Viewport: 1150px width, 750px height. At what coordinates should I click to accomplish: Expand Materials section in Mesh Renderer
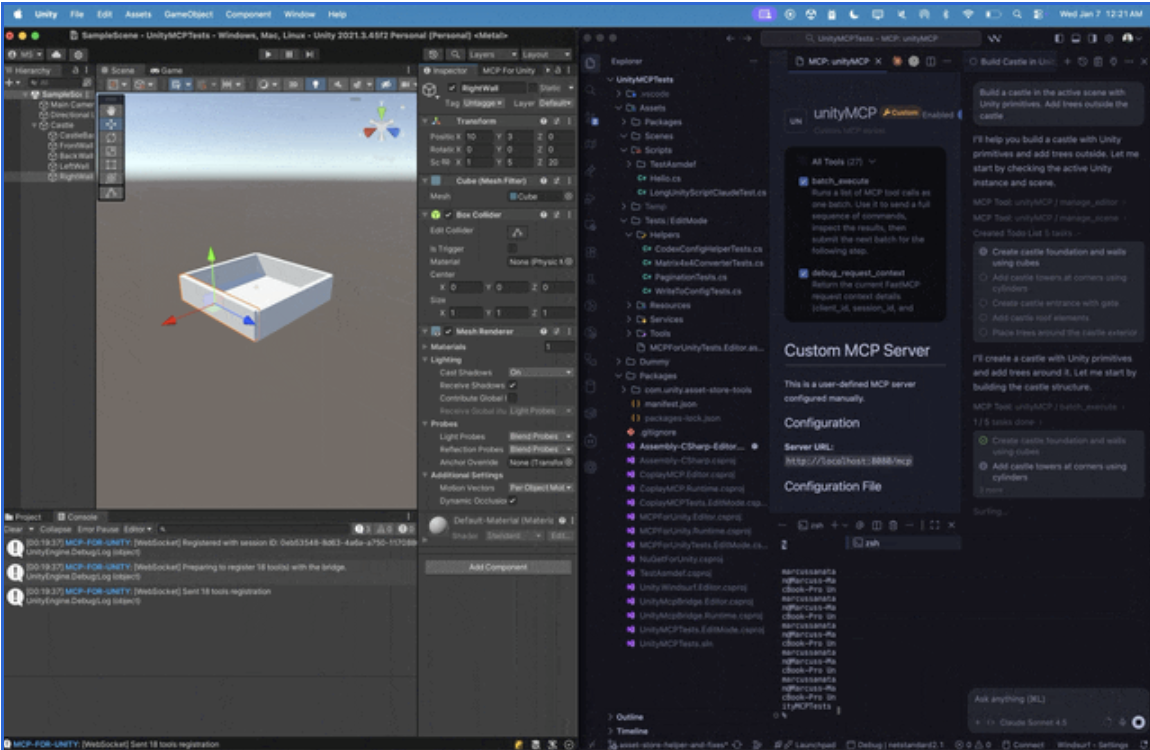point(425,347)
